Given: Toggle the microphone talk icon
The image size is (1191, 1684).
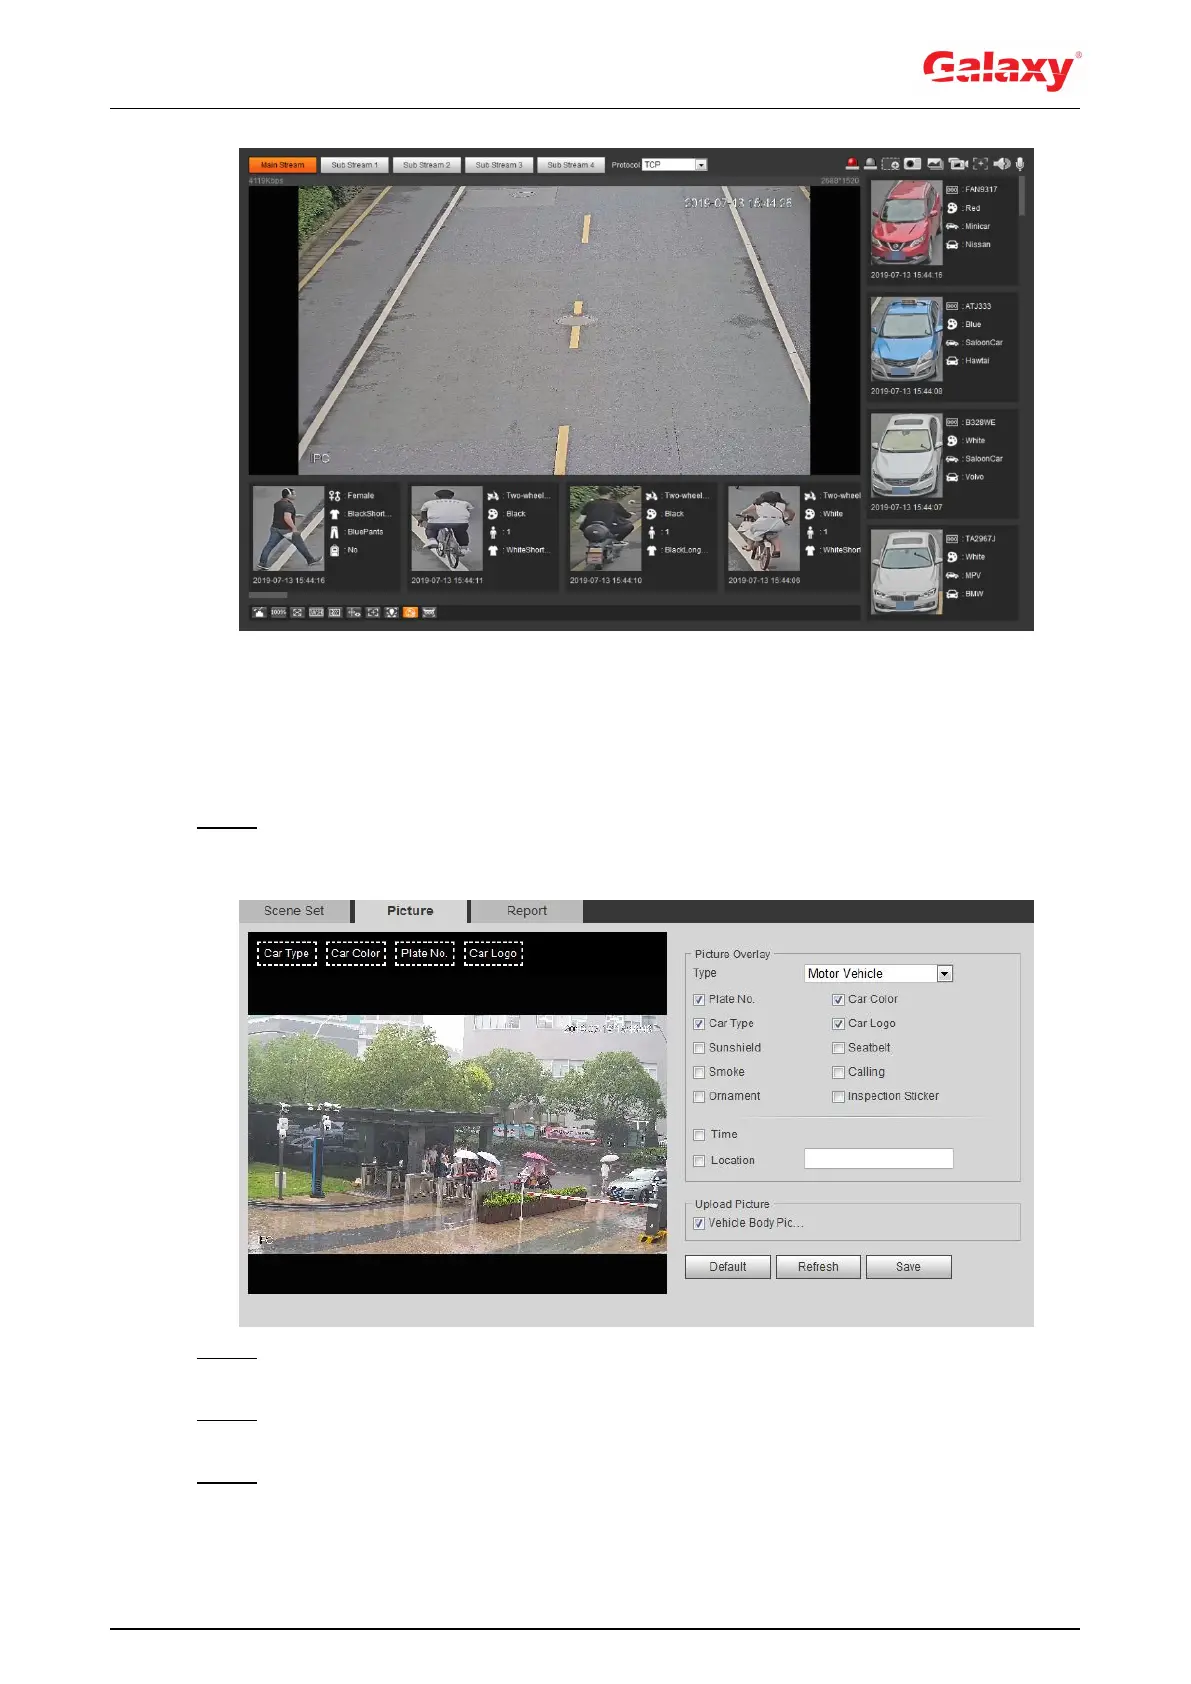Looking at the screenshot, I should [x=1020, y=163].
